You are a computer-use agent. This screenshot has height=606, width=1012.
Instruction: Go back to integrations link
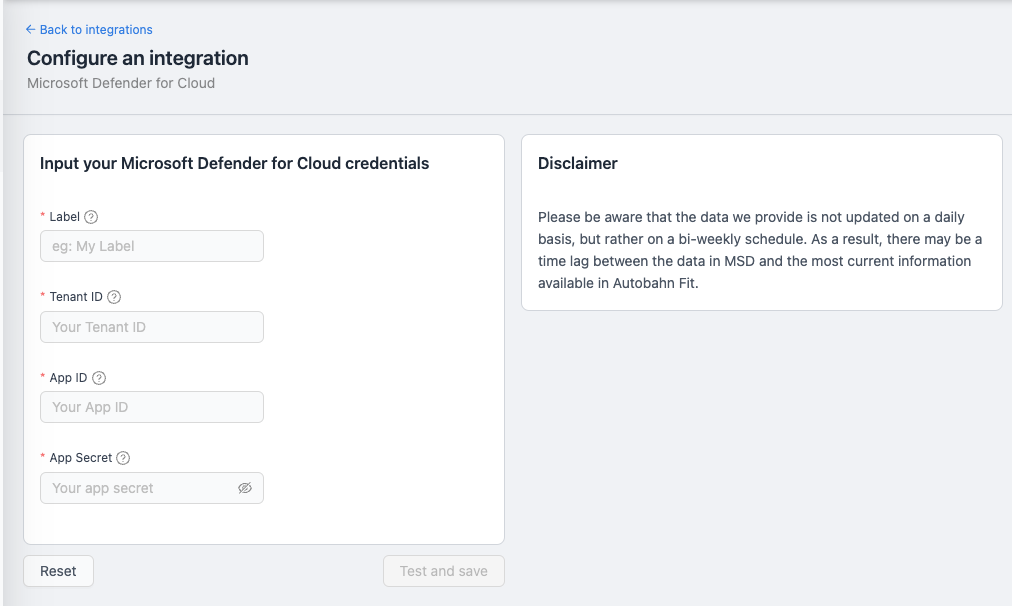[89, 30]
